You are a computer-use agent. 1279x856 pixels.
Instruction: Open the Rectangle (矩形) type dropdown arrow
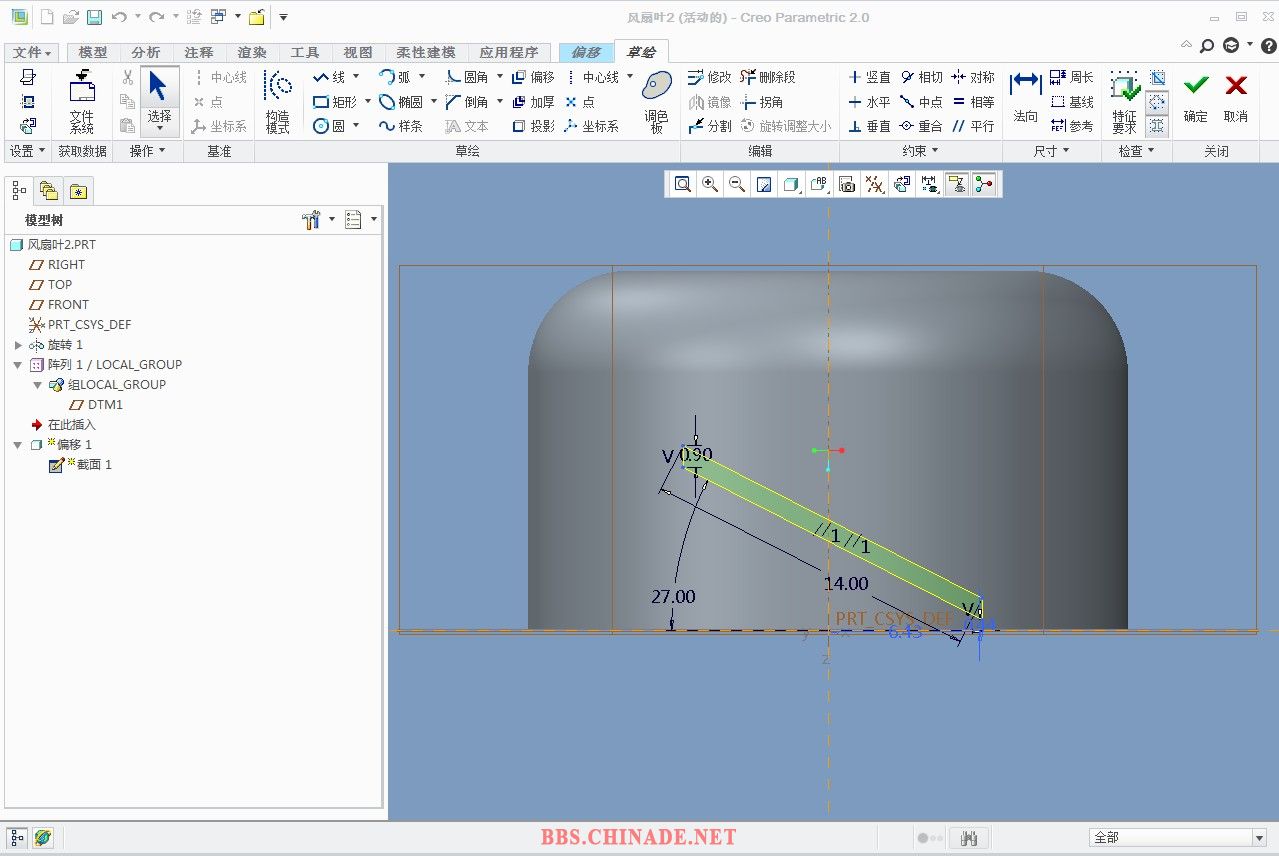pyautogui.click(x=367, y=102)
